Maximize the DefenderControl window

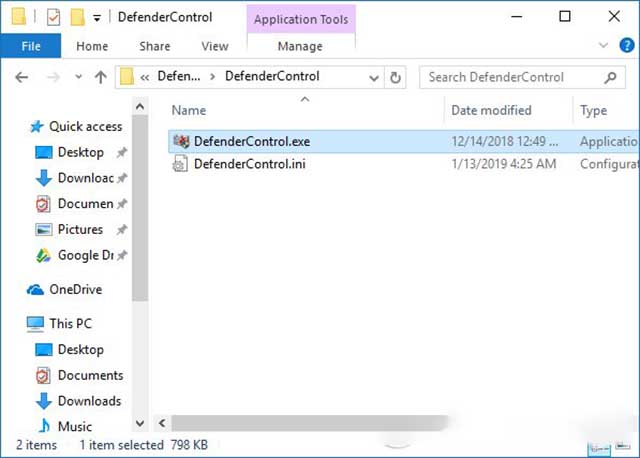click(x=565, y=17)
